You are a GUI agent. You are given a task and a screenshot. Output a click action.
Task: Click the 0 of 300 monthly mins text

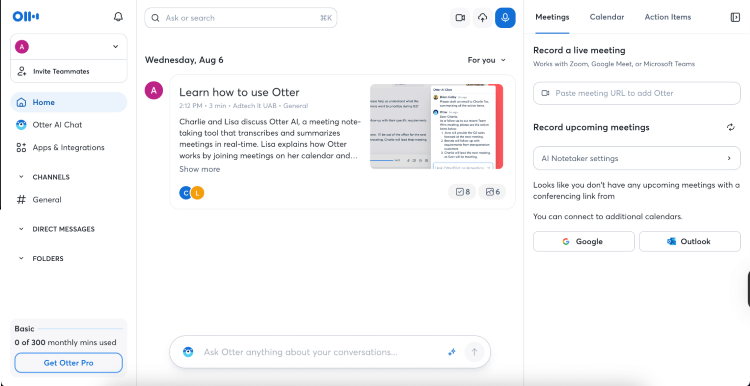65,342
